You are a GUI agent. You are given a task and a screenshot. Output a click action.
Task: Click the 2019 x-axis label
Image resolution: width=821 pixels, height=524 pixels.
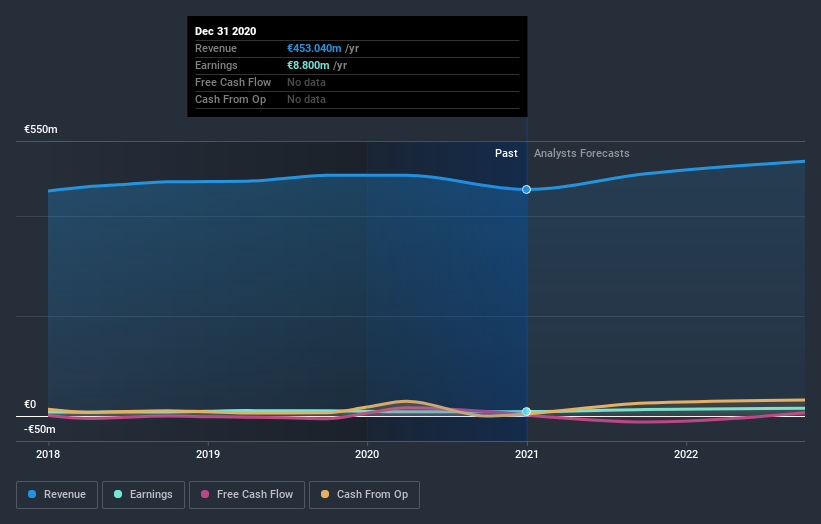[208, 454]
